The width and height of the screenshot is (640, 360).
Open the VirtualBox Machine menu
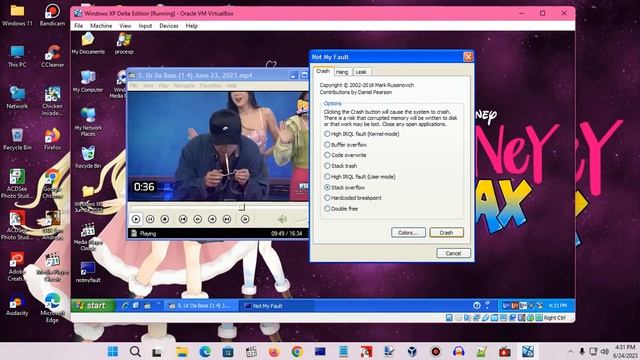click(101, 26)
